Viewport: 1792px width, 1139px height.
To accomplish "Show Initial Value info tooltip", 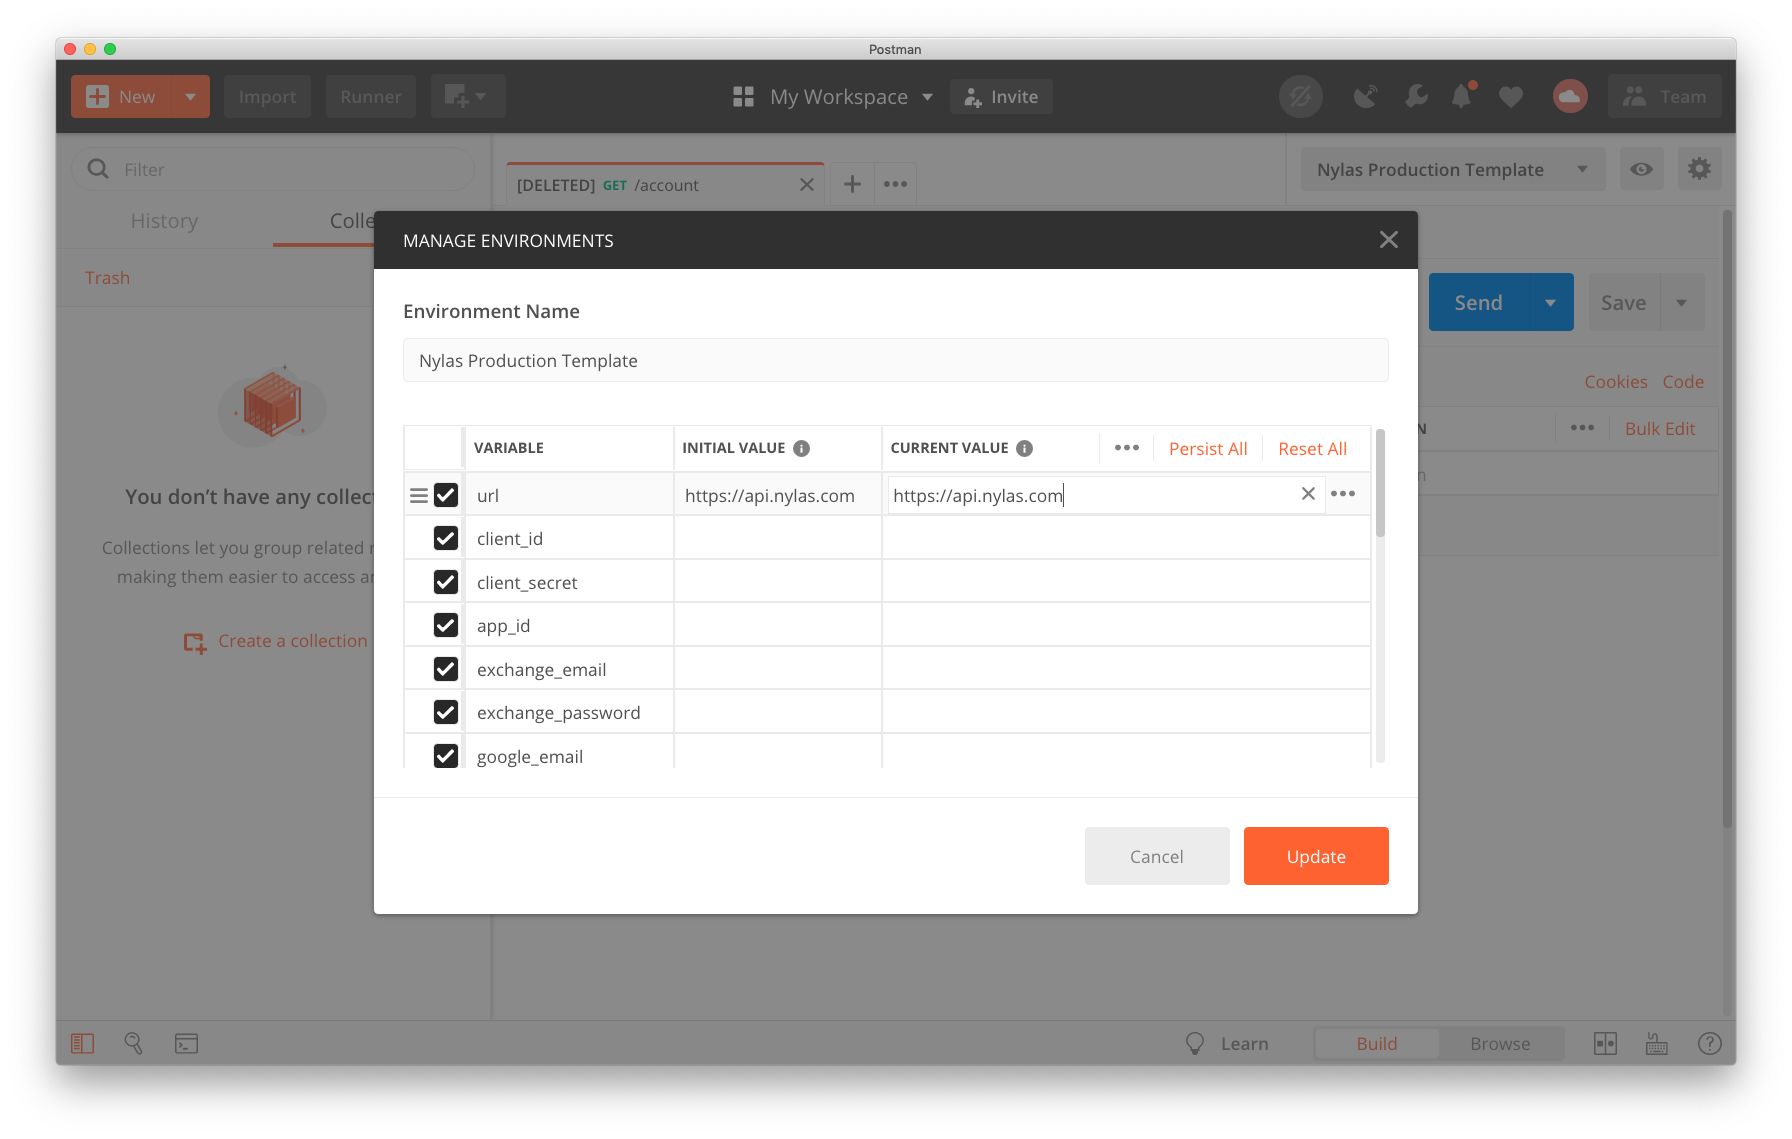I will [x=802, y=448].
